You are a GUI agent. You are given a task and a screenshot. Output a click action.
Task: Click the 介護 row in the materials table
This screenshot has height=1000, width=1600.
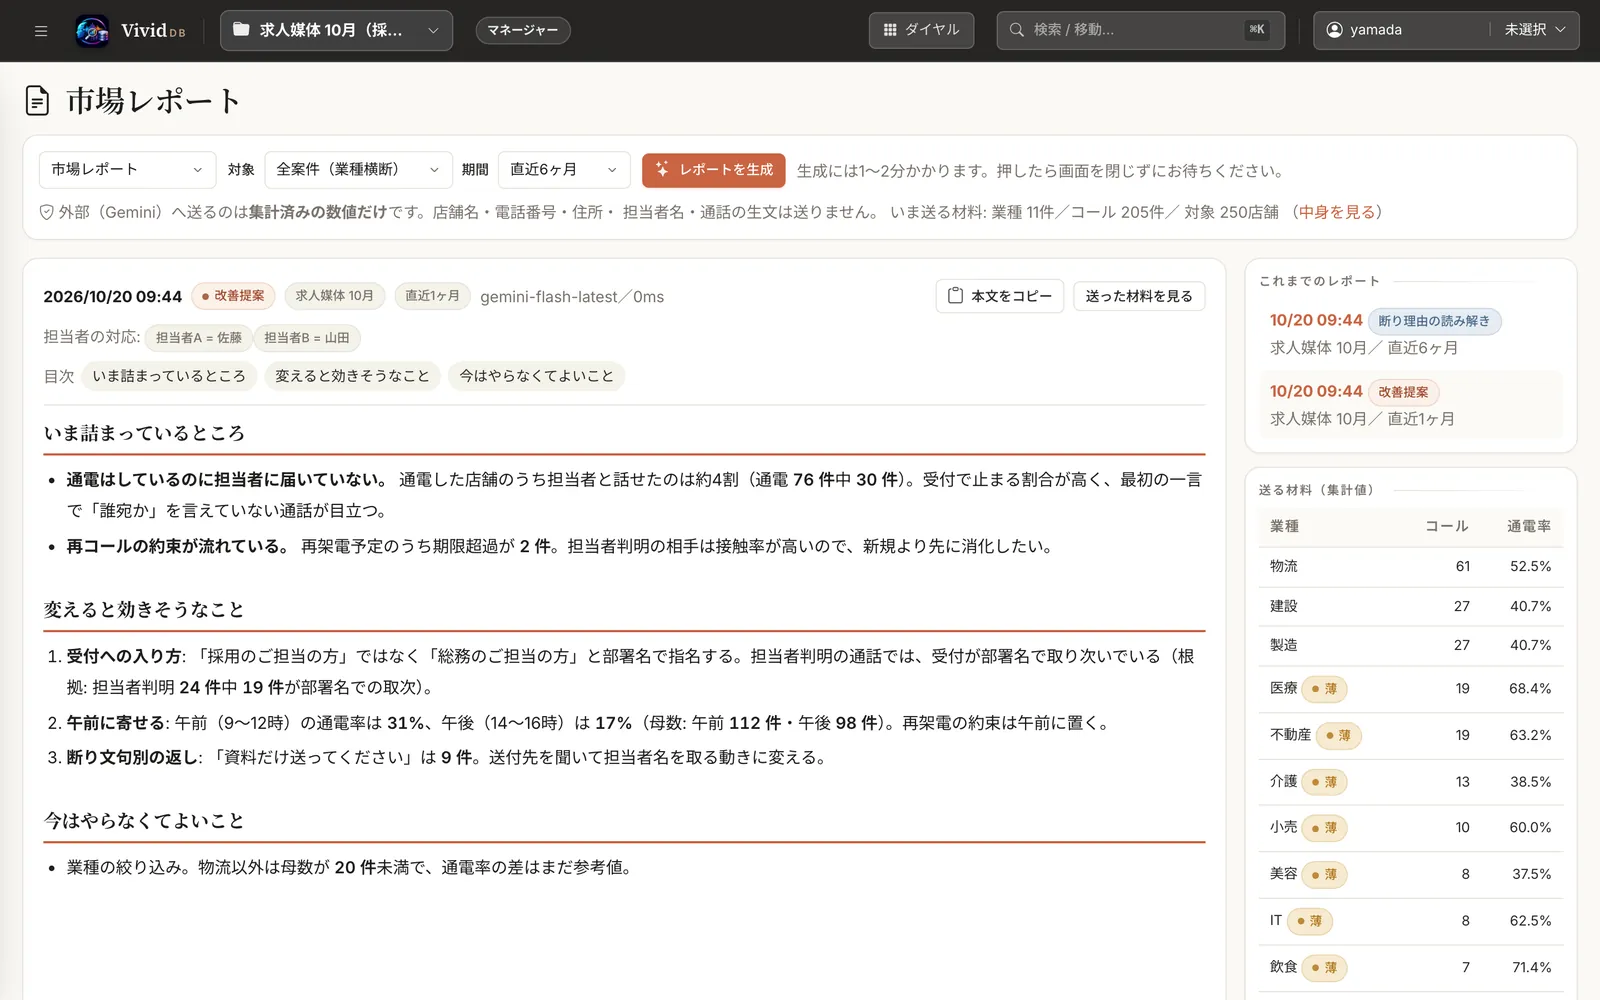(x=1410, y=782)
